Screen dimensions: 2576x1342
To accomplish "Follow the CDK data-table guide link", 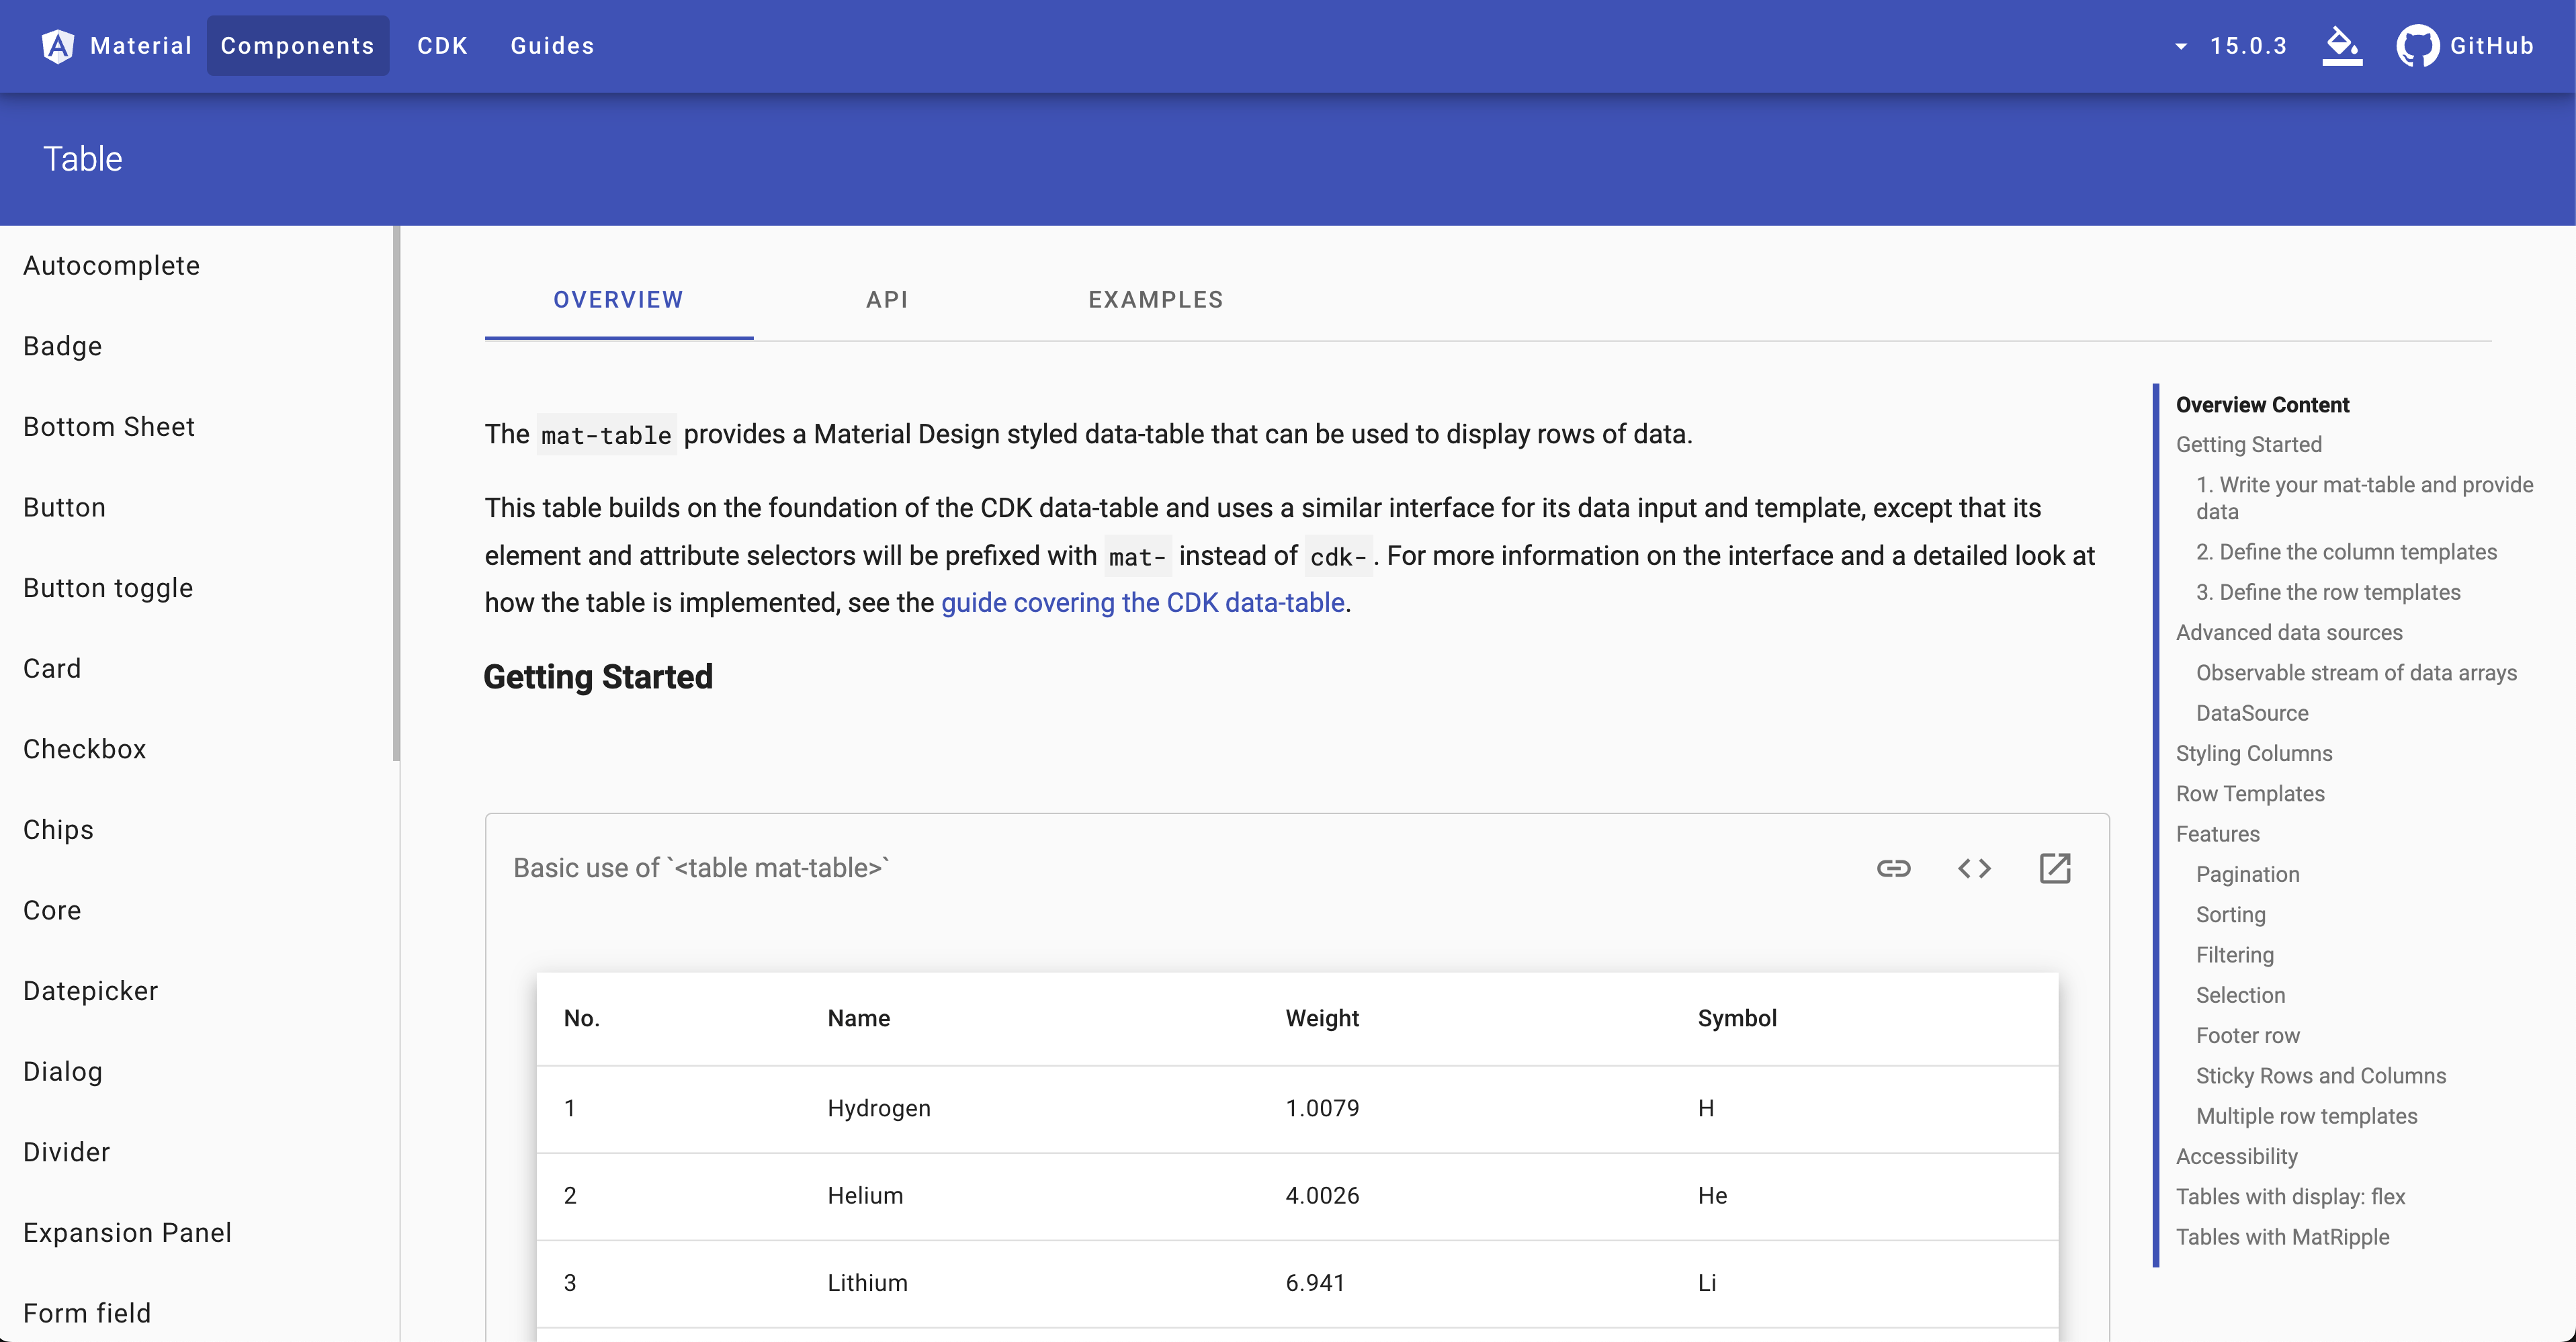I will [x=1142, y=603].
